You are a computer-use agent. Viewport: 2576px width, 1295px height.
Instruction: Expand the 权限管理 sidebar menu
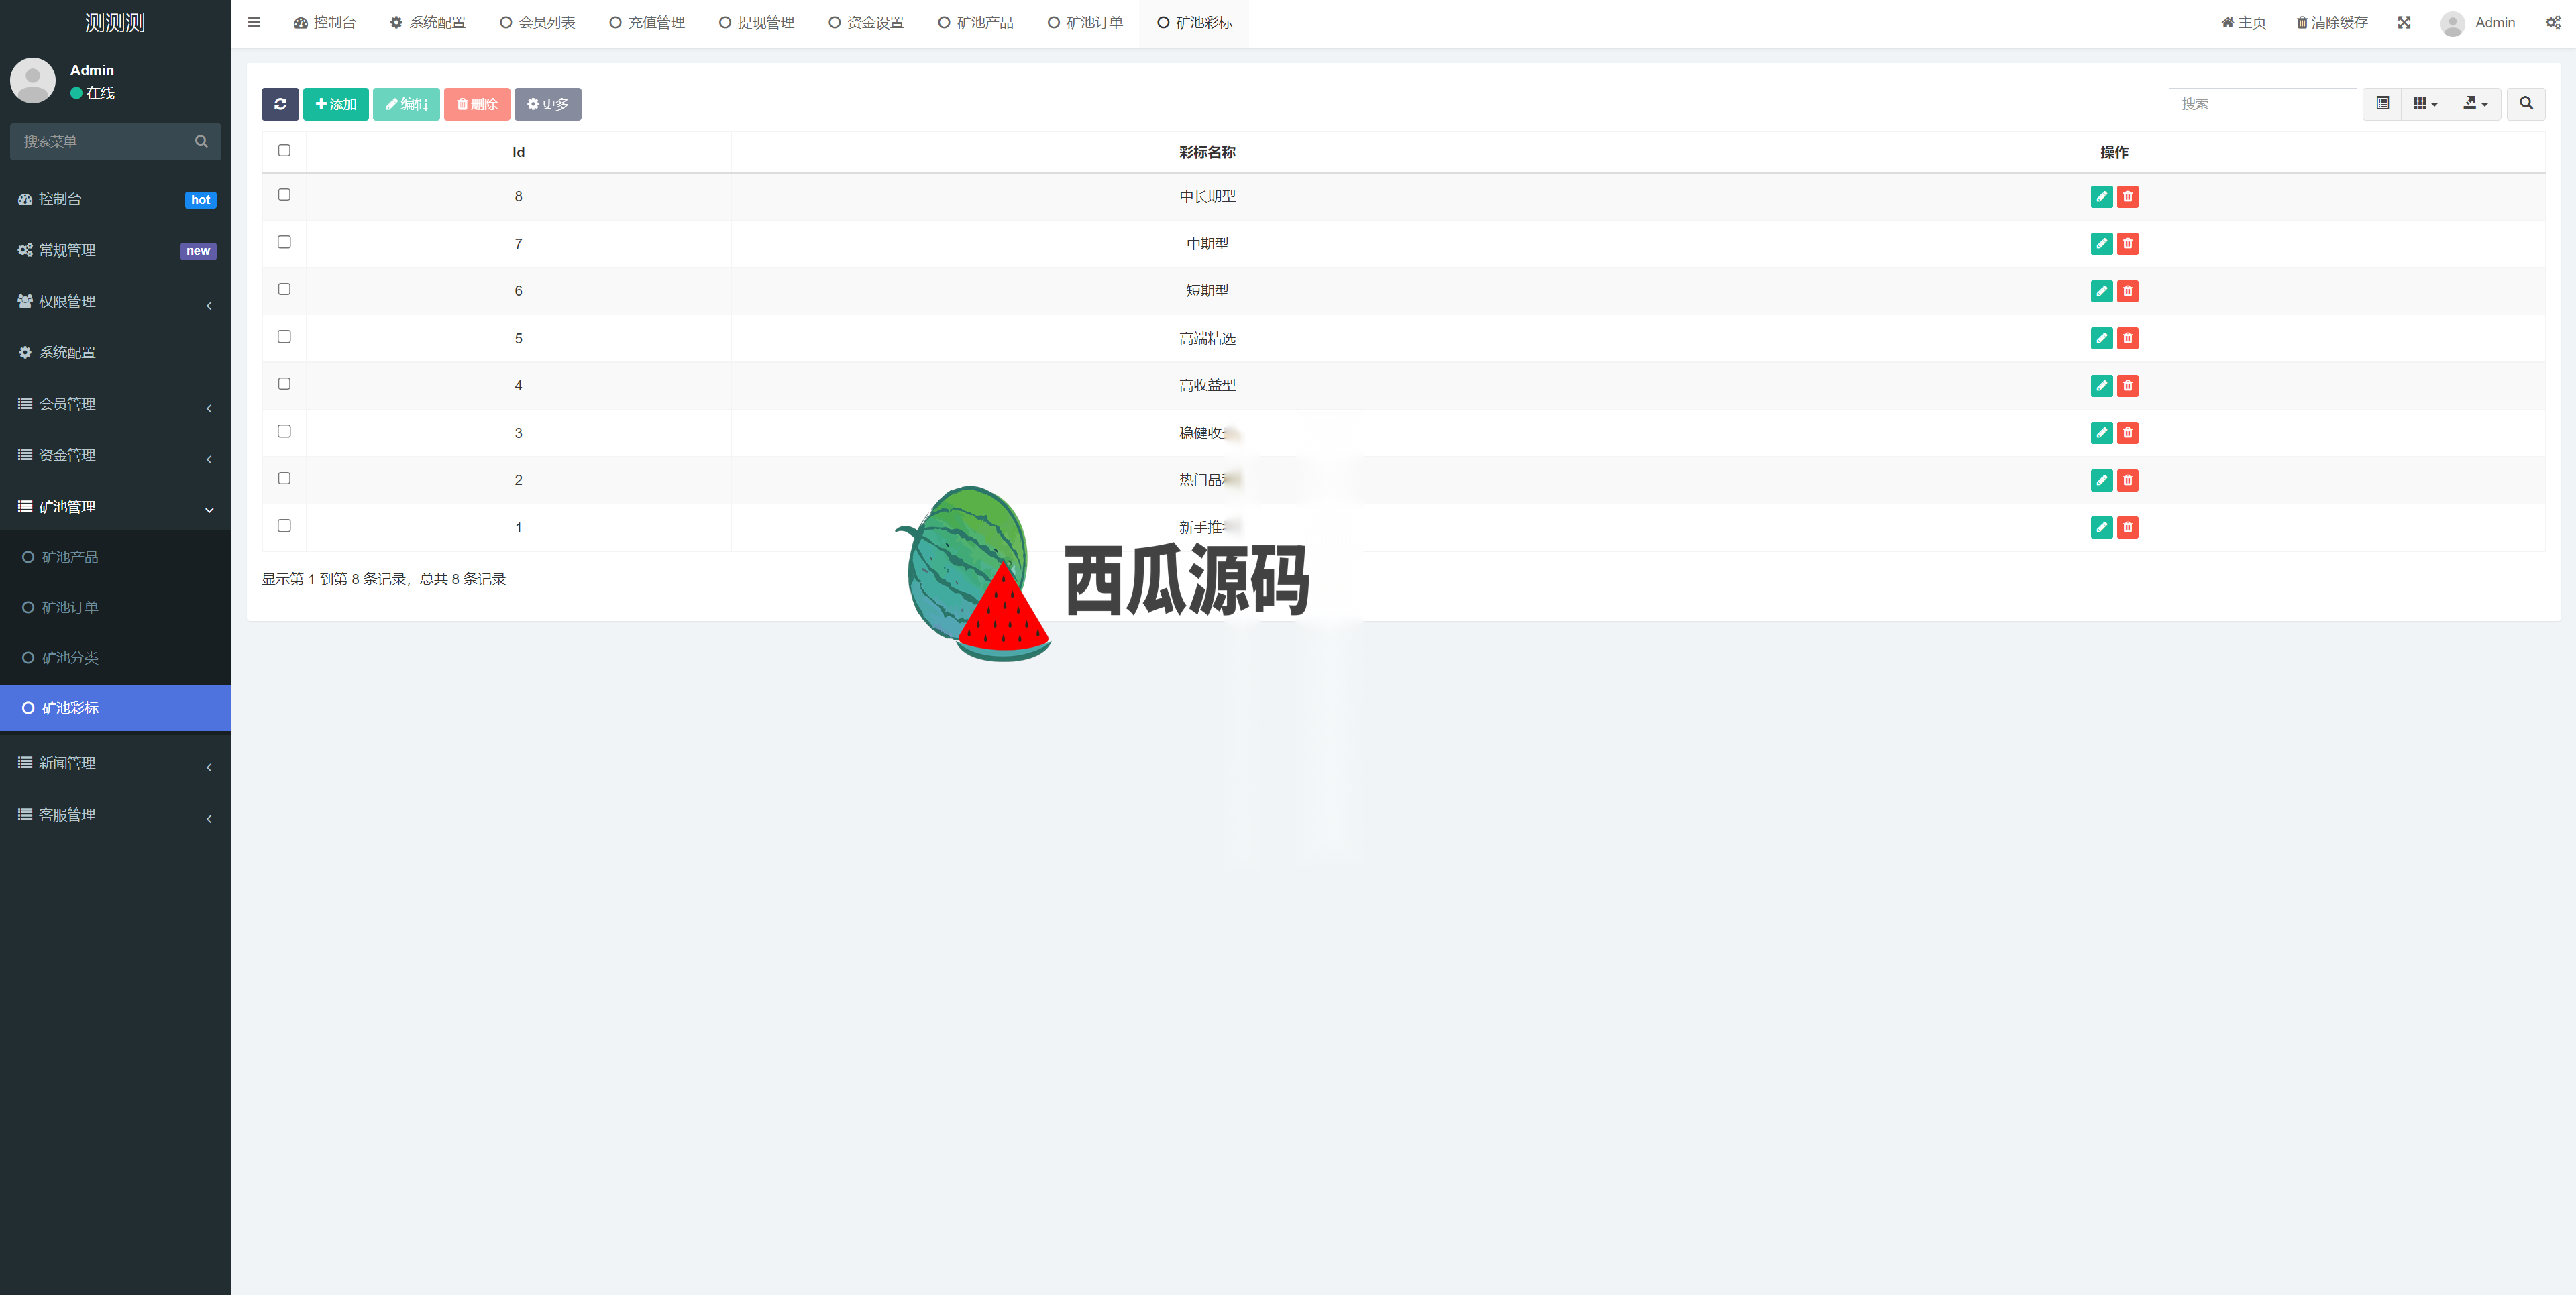point(115,302)
